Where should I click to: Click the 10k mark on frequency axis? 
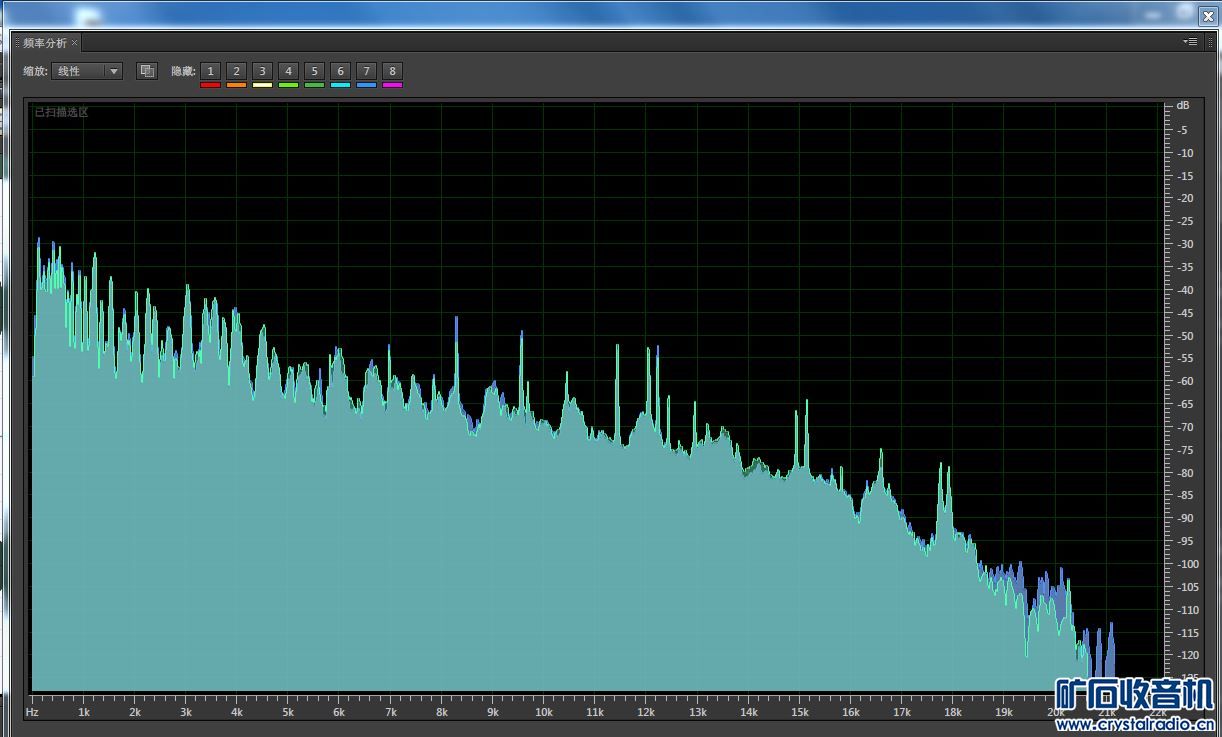(x=543, y=712)
